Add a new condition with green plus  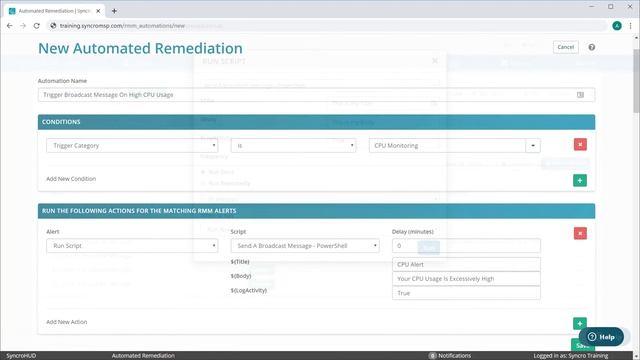pos(580,180)
